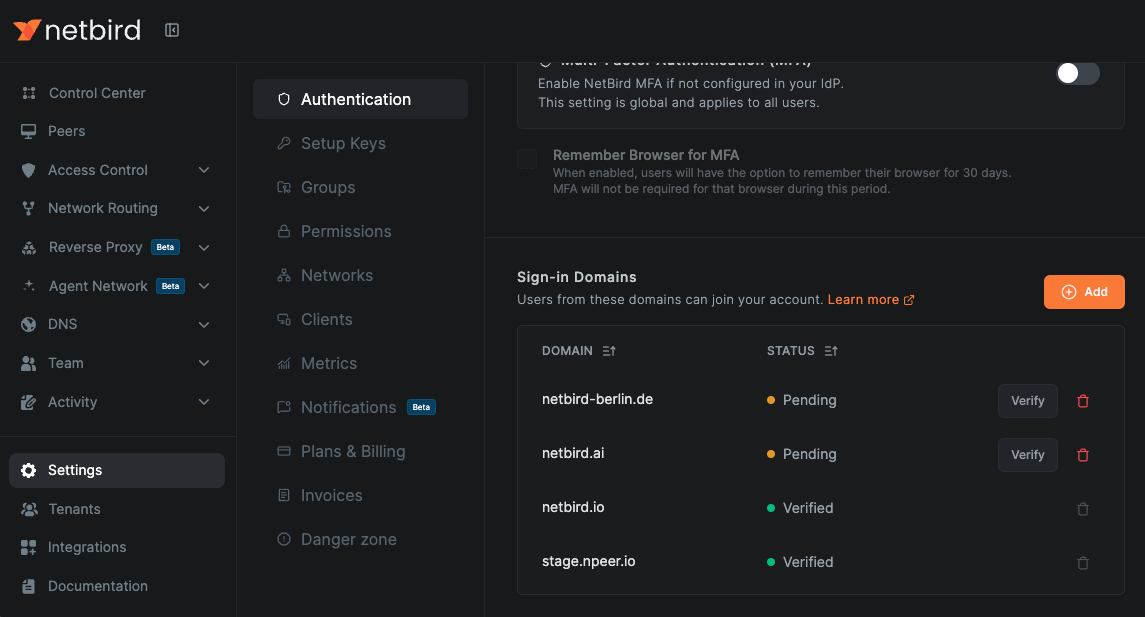Screen dimensions: 1145x617
Task: Open the Groups settings tab
Action: [x=360, y=188]
